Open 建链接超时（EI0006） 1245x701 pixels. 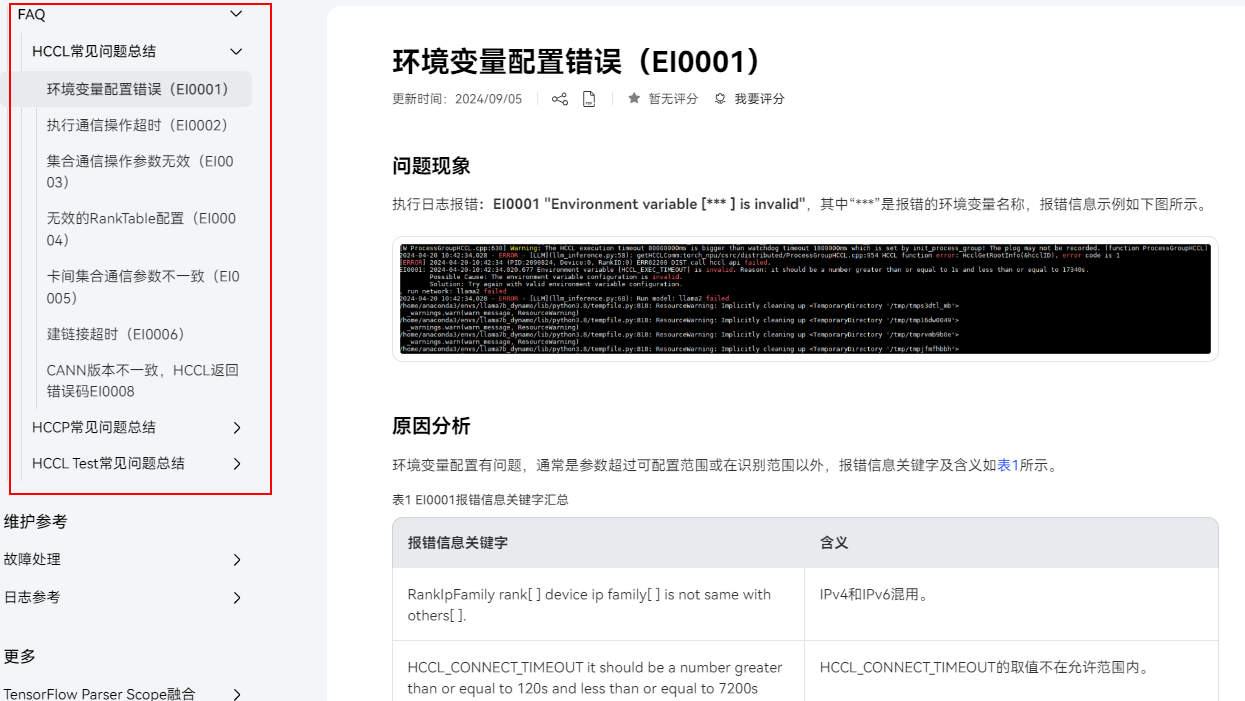click(116, 334)
